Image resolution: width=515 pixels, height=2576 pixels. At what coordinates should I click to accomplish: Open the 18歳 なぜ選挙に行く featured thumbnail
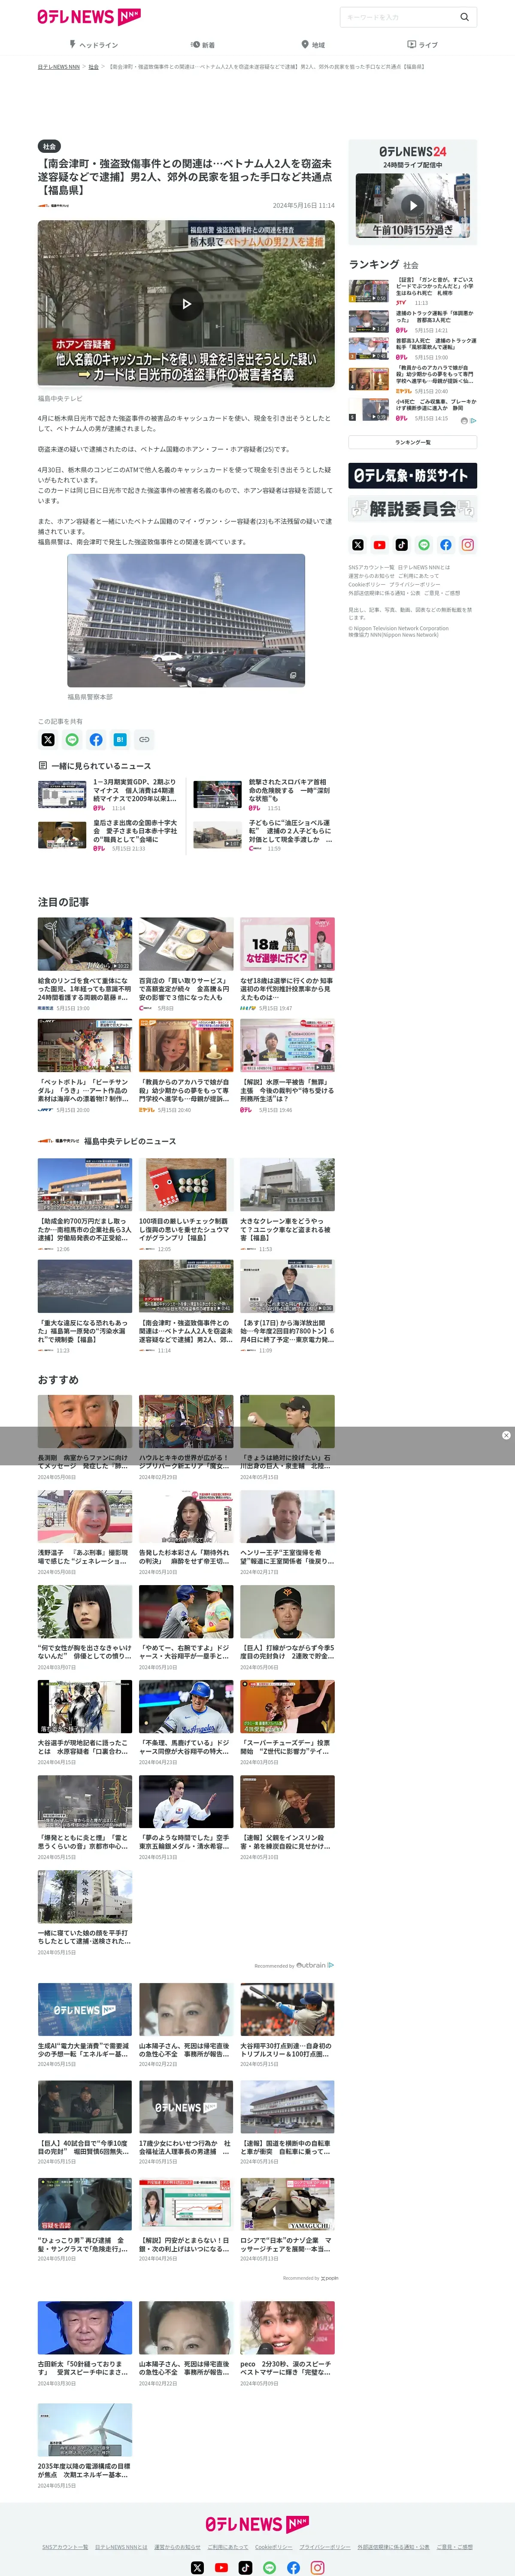coord(287,944)
